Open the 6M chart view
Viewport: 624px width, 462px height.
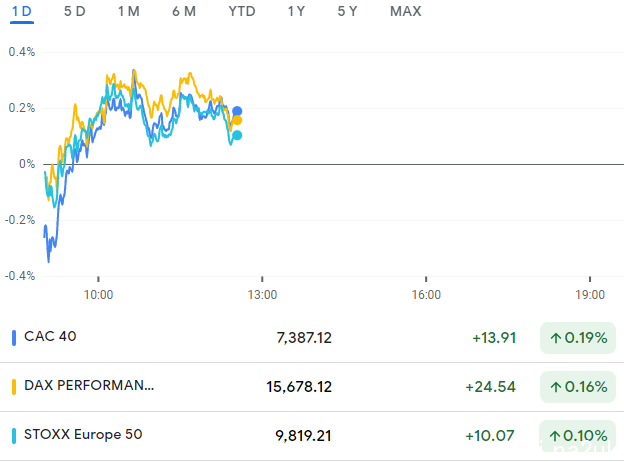click(183, 12)
